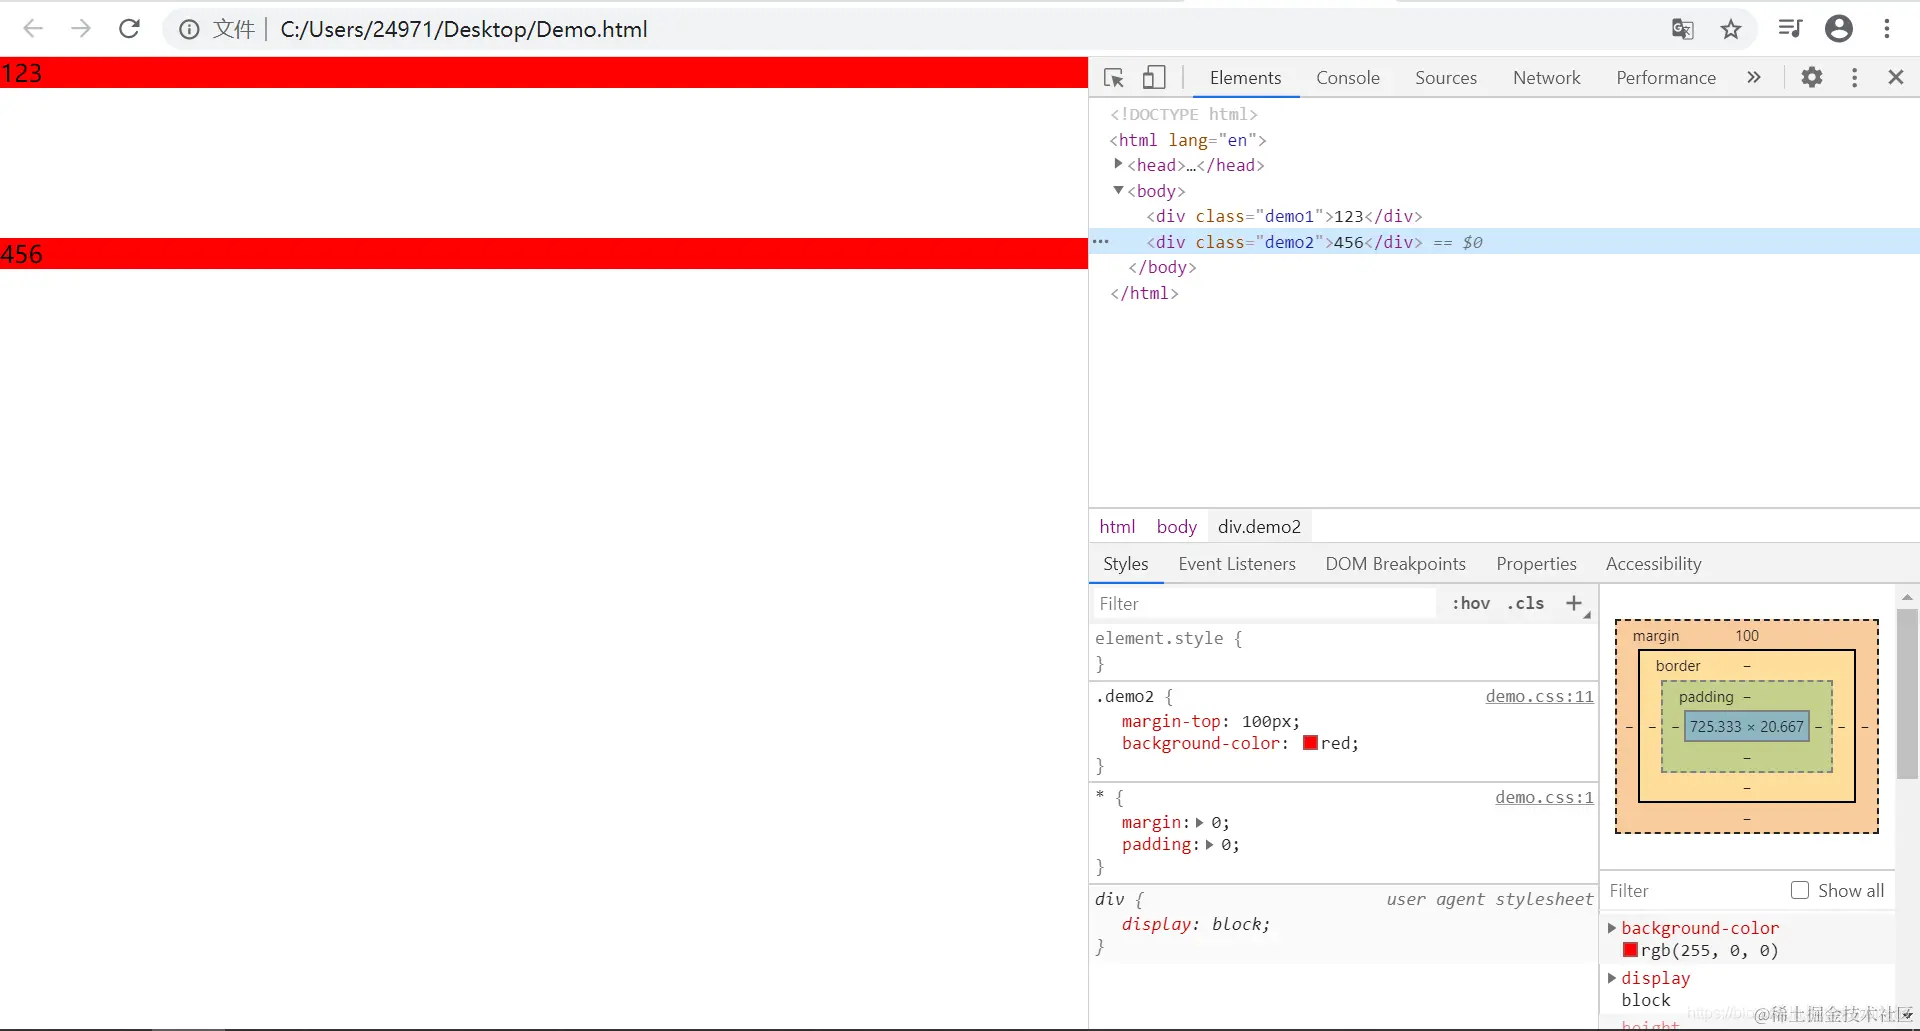Screen dimensions: 1920x1031
Task: Switch to the Console tab
Action: pyautogui.click(x=1348, y=78)
